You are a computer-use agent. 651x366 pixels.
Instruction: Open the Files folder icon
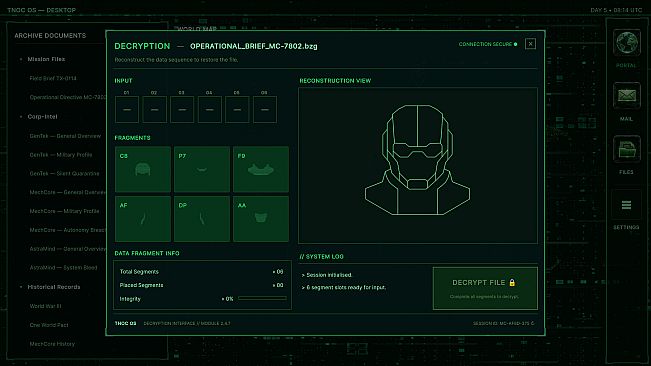pos(627,149)
